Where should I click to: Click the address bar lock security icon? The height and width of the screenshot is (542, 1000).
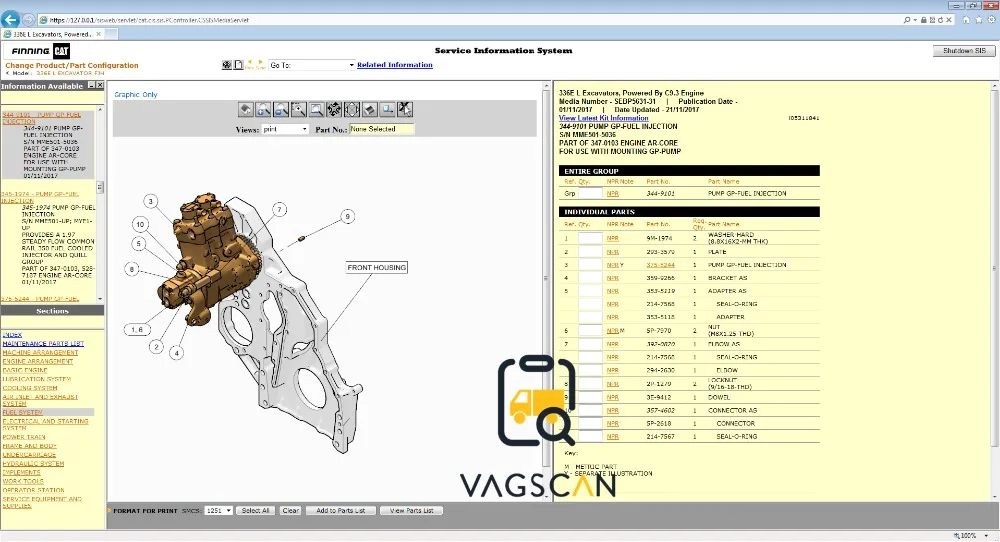click(x=923, y=20)
